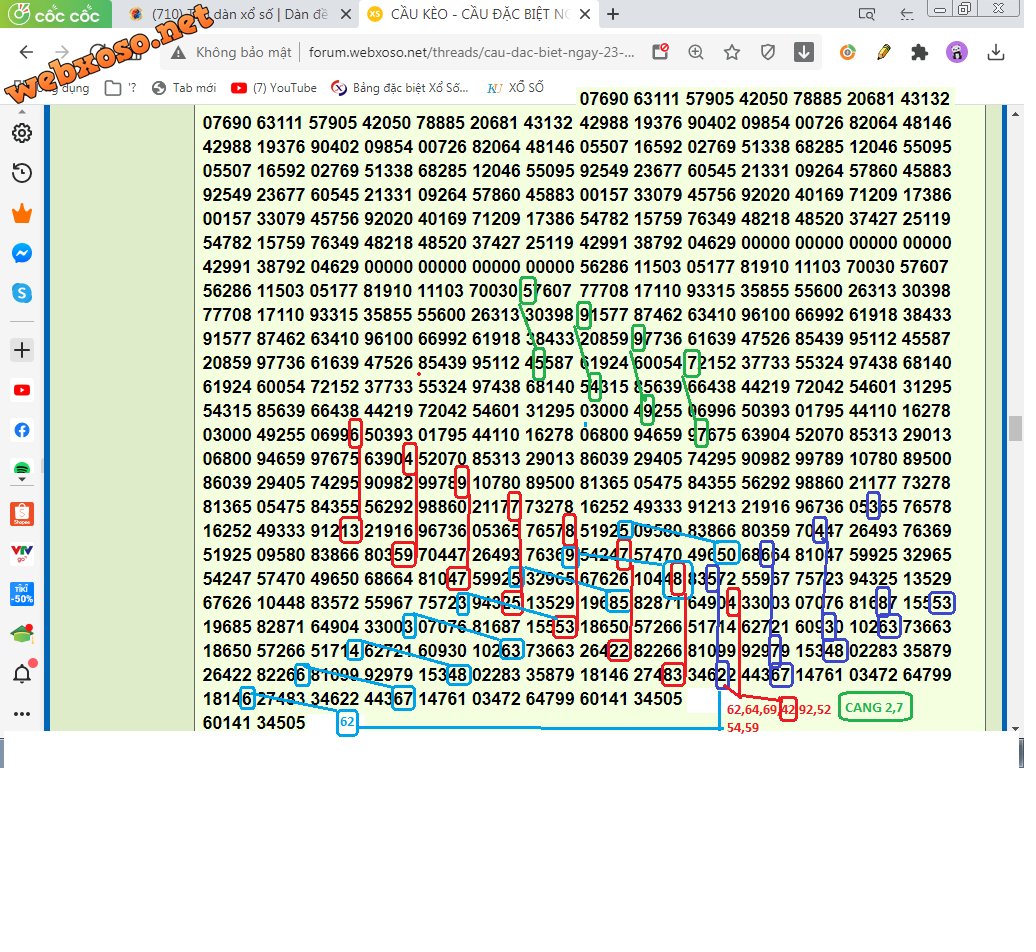Click the zoom magnifier in address bar
This screenshot has height=952, width=1036.
[x=696, y=53]
